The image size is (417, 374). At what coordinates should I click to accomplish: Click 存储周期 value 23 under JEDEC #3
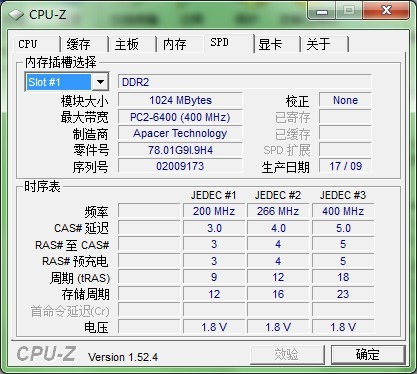[343, 294]
